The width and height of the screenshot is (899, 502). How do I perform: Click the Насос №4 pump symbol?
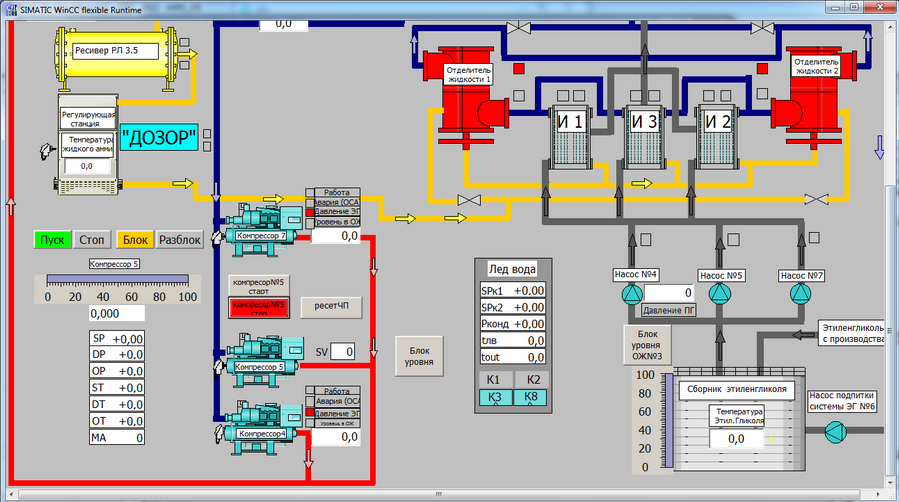633,294
